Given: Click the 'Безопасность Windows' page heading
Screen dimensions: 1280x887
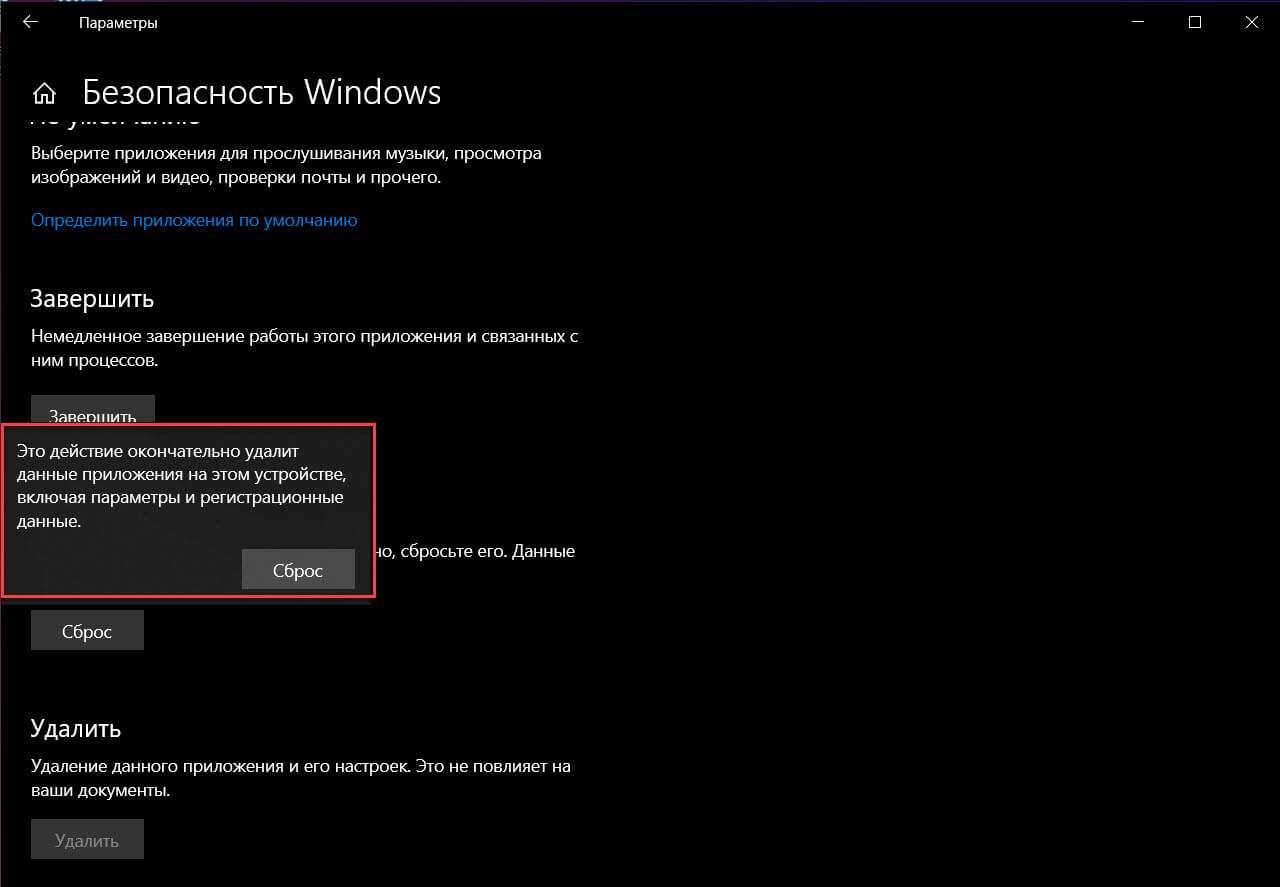Looking at the screenshot, I should (x=261, y=92).
